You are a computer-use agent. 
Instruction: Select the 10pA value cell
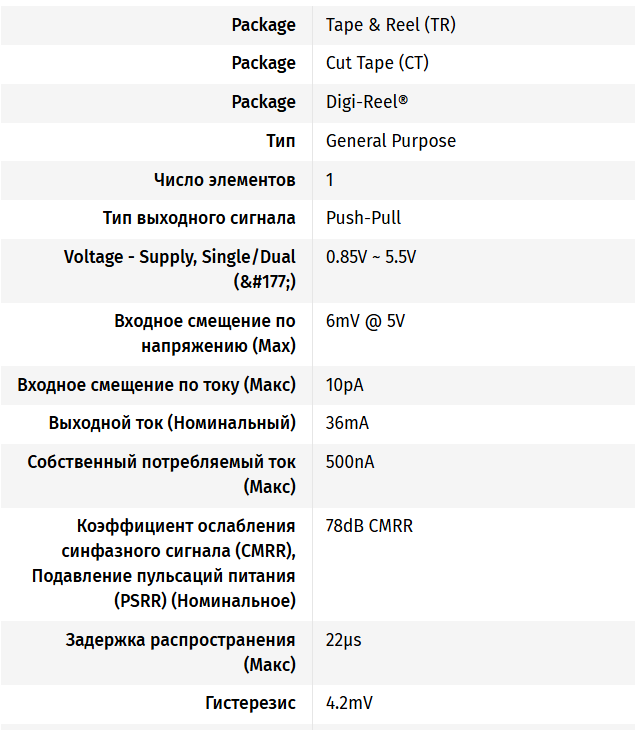345,385
